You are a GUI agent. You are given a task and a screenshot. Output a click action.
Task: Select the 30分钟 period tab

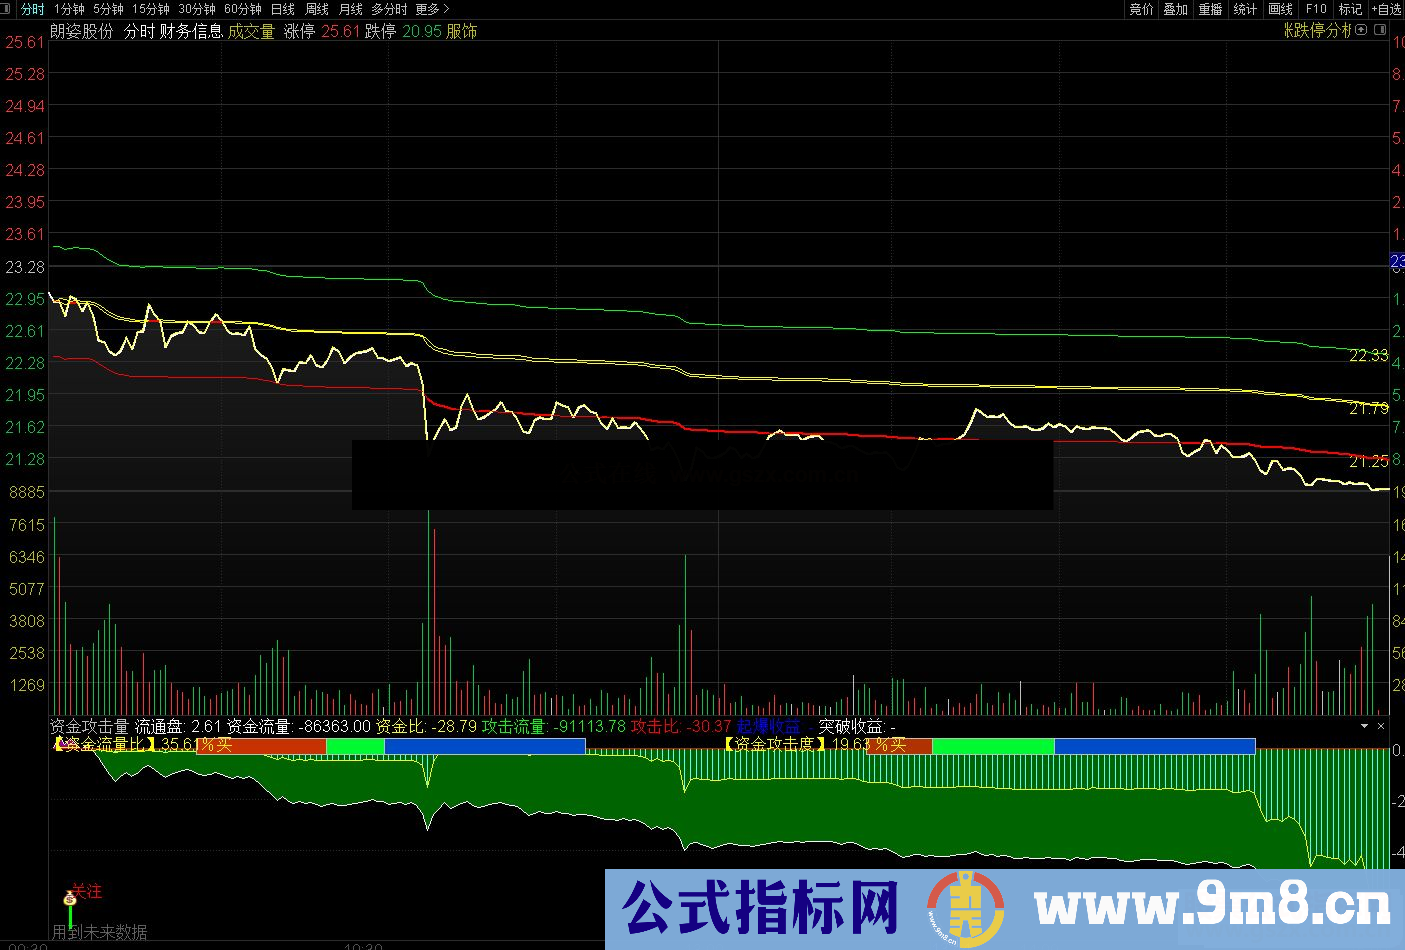pos(197,9)
